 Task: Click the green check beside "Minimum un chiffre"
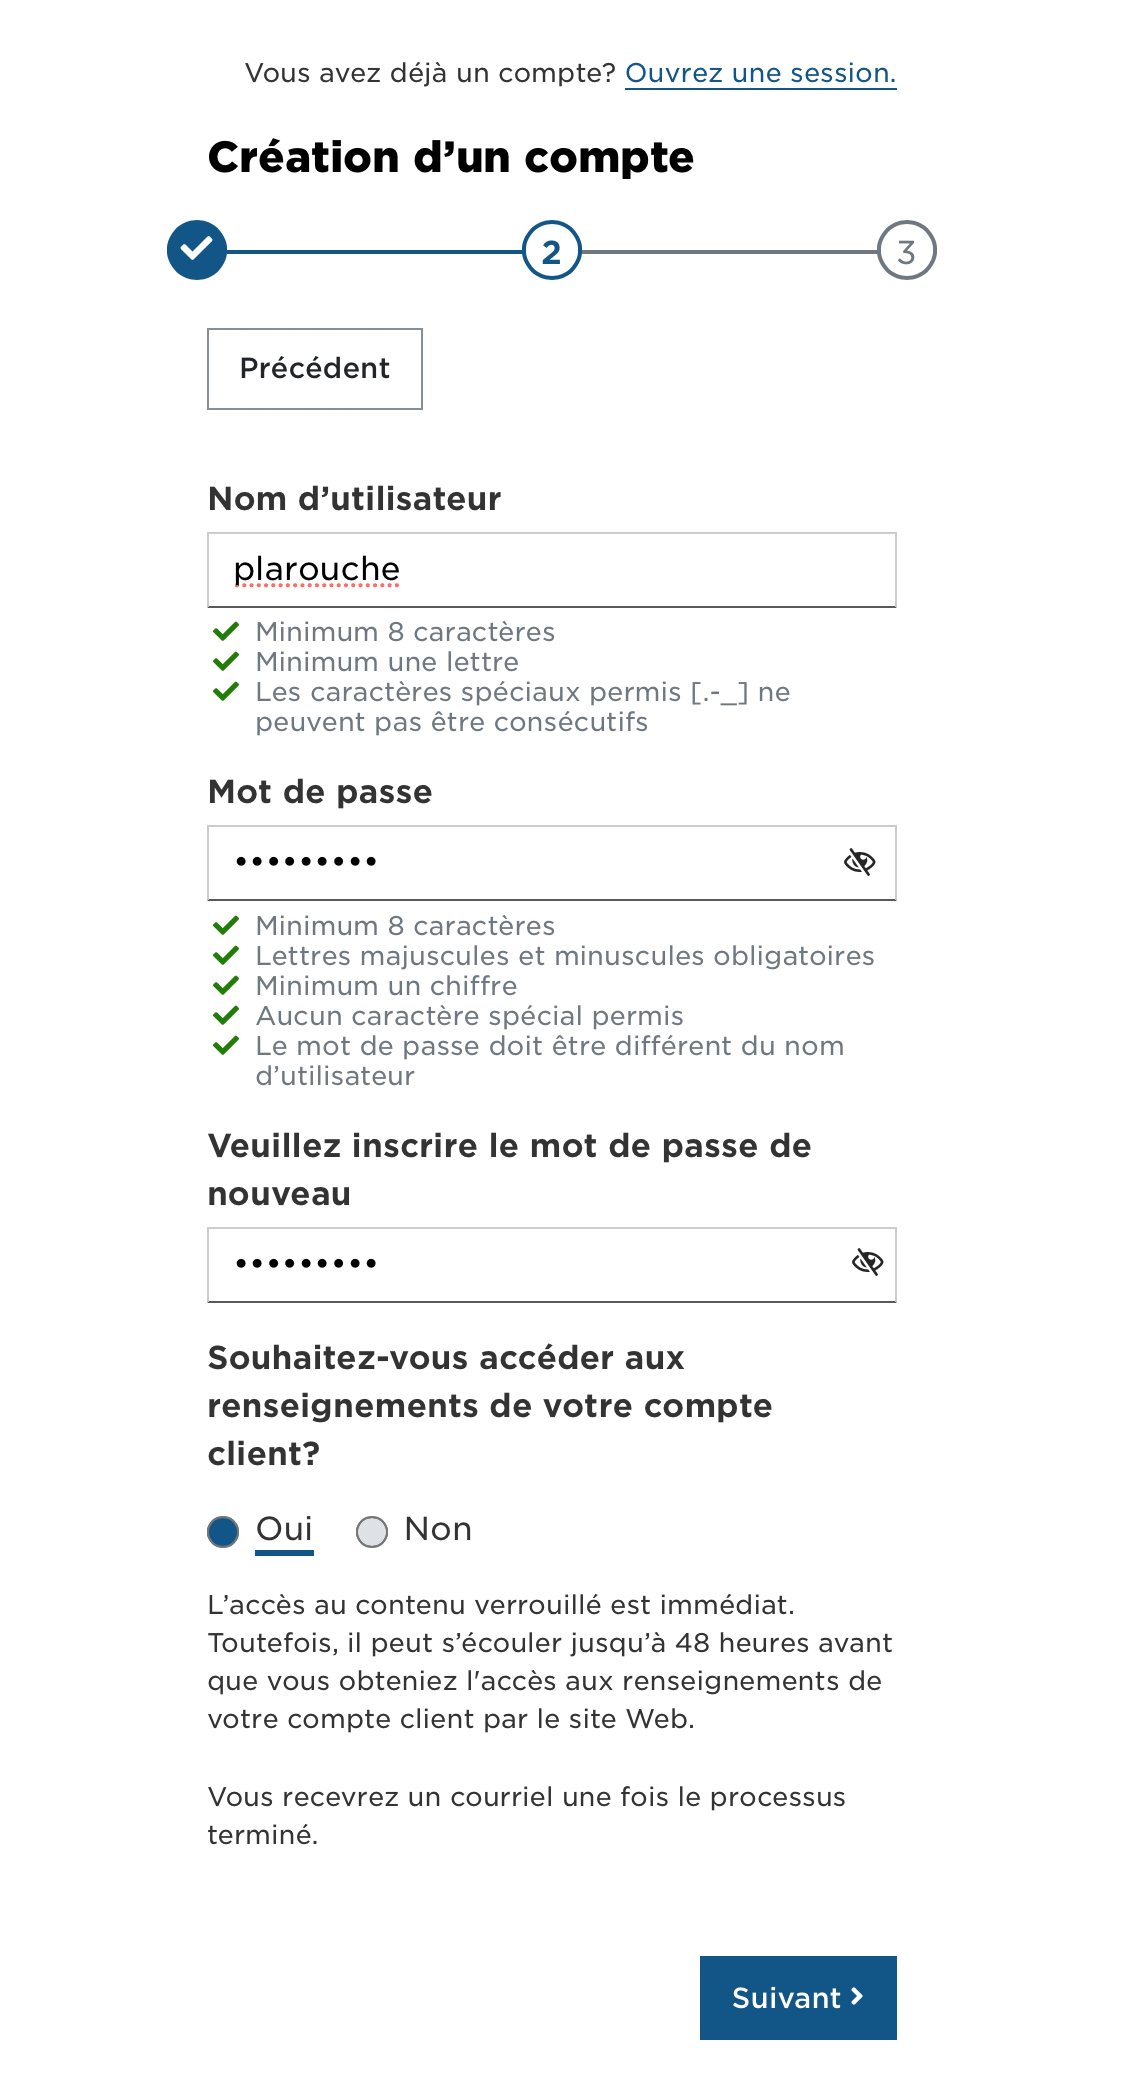point(226,986)
